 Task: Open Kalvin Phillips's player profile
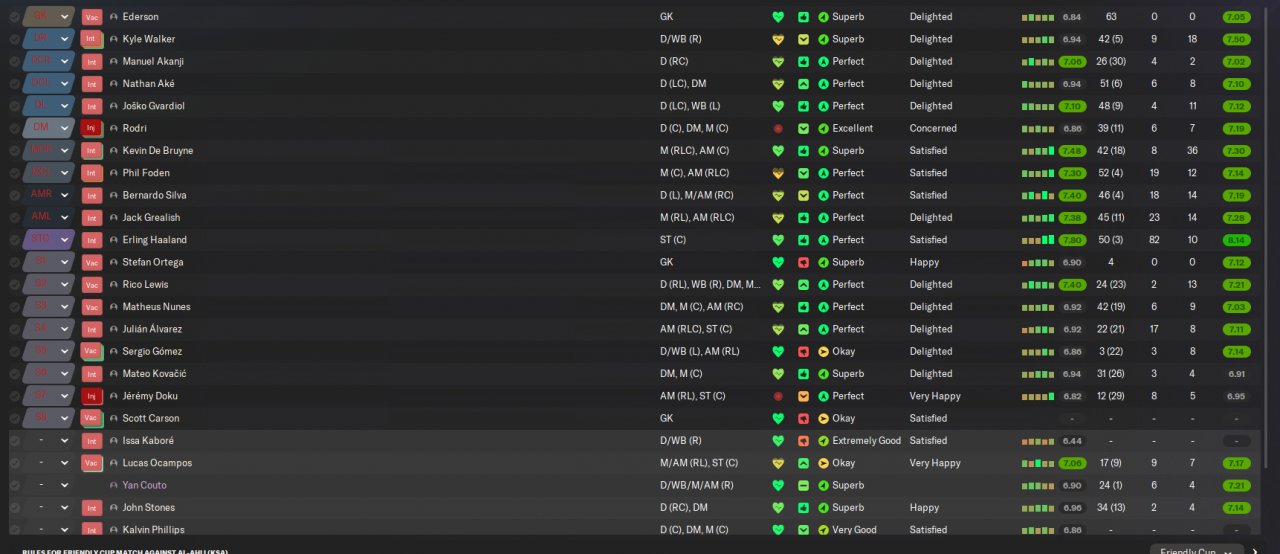(x=153, y=530)
